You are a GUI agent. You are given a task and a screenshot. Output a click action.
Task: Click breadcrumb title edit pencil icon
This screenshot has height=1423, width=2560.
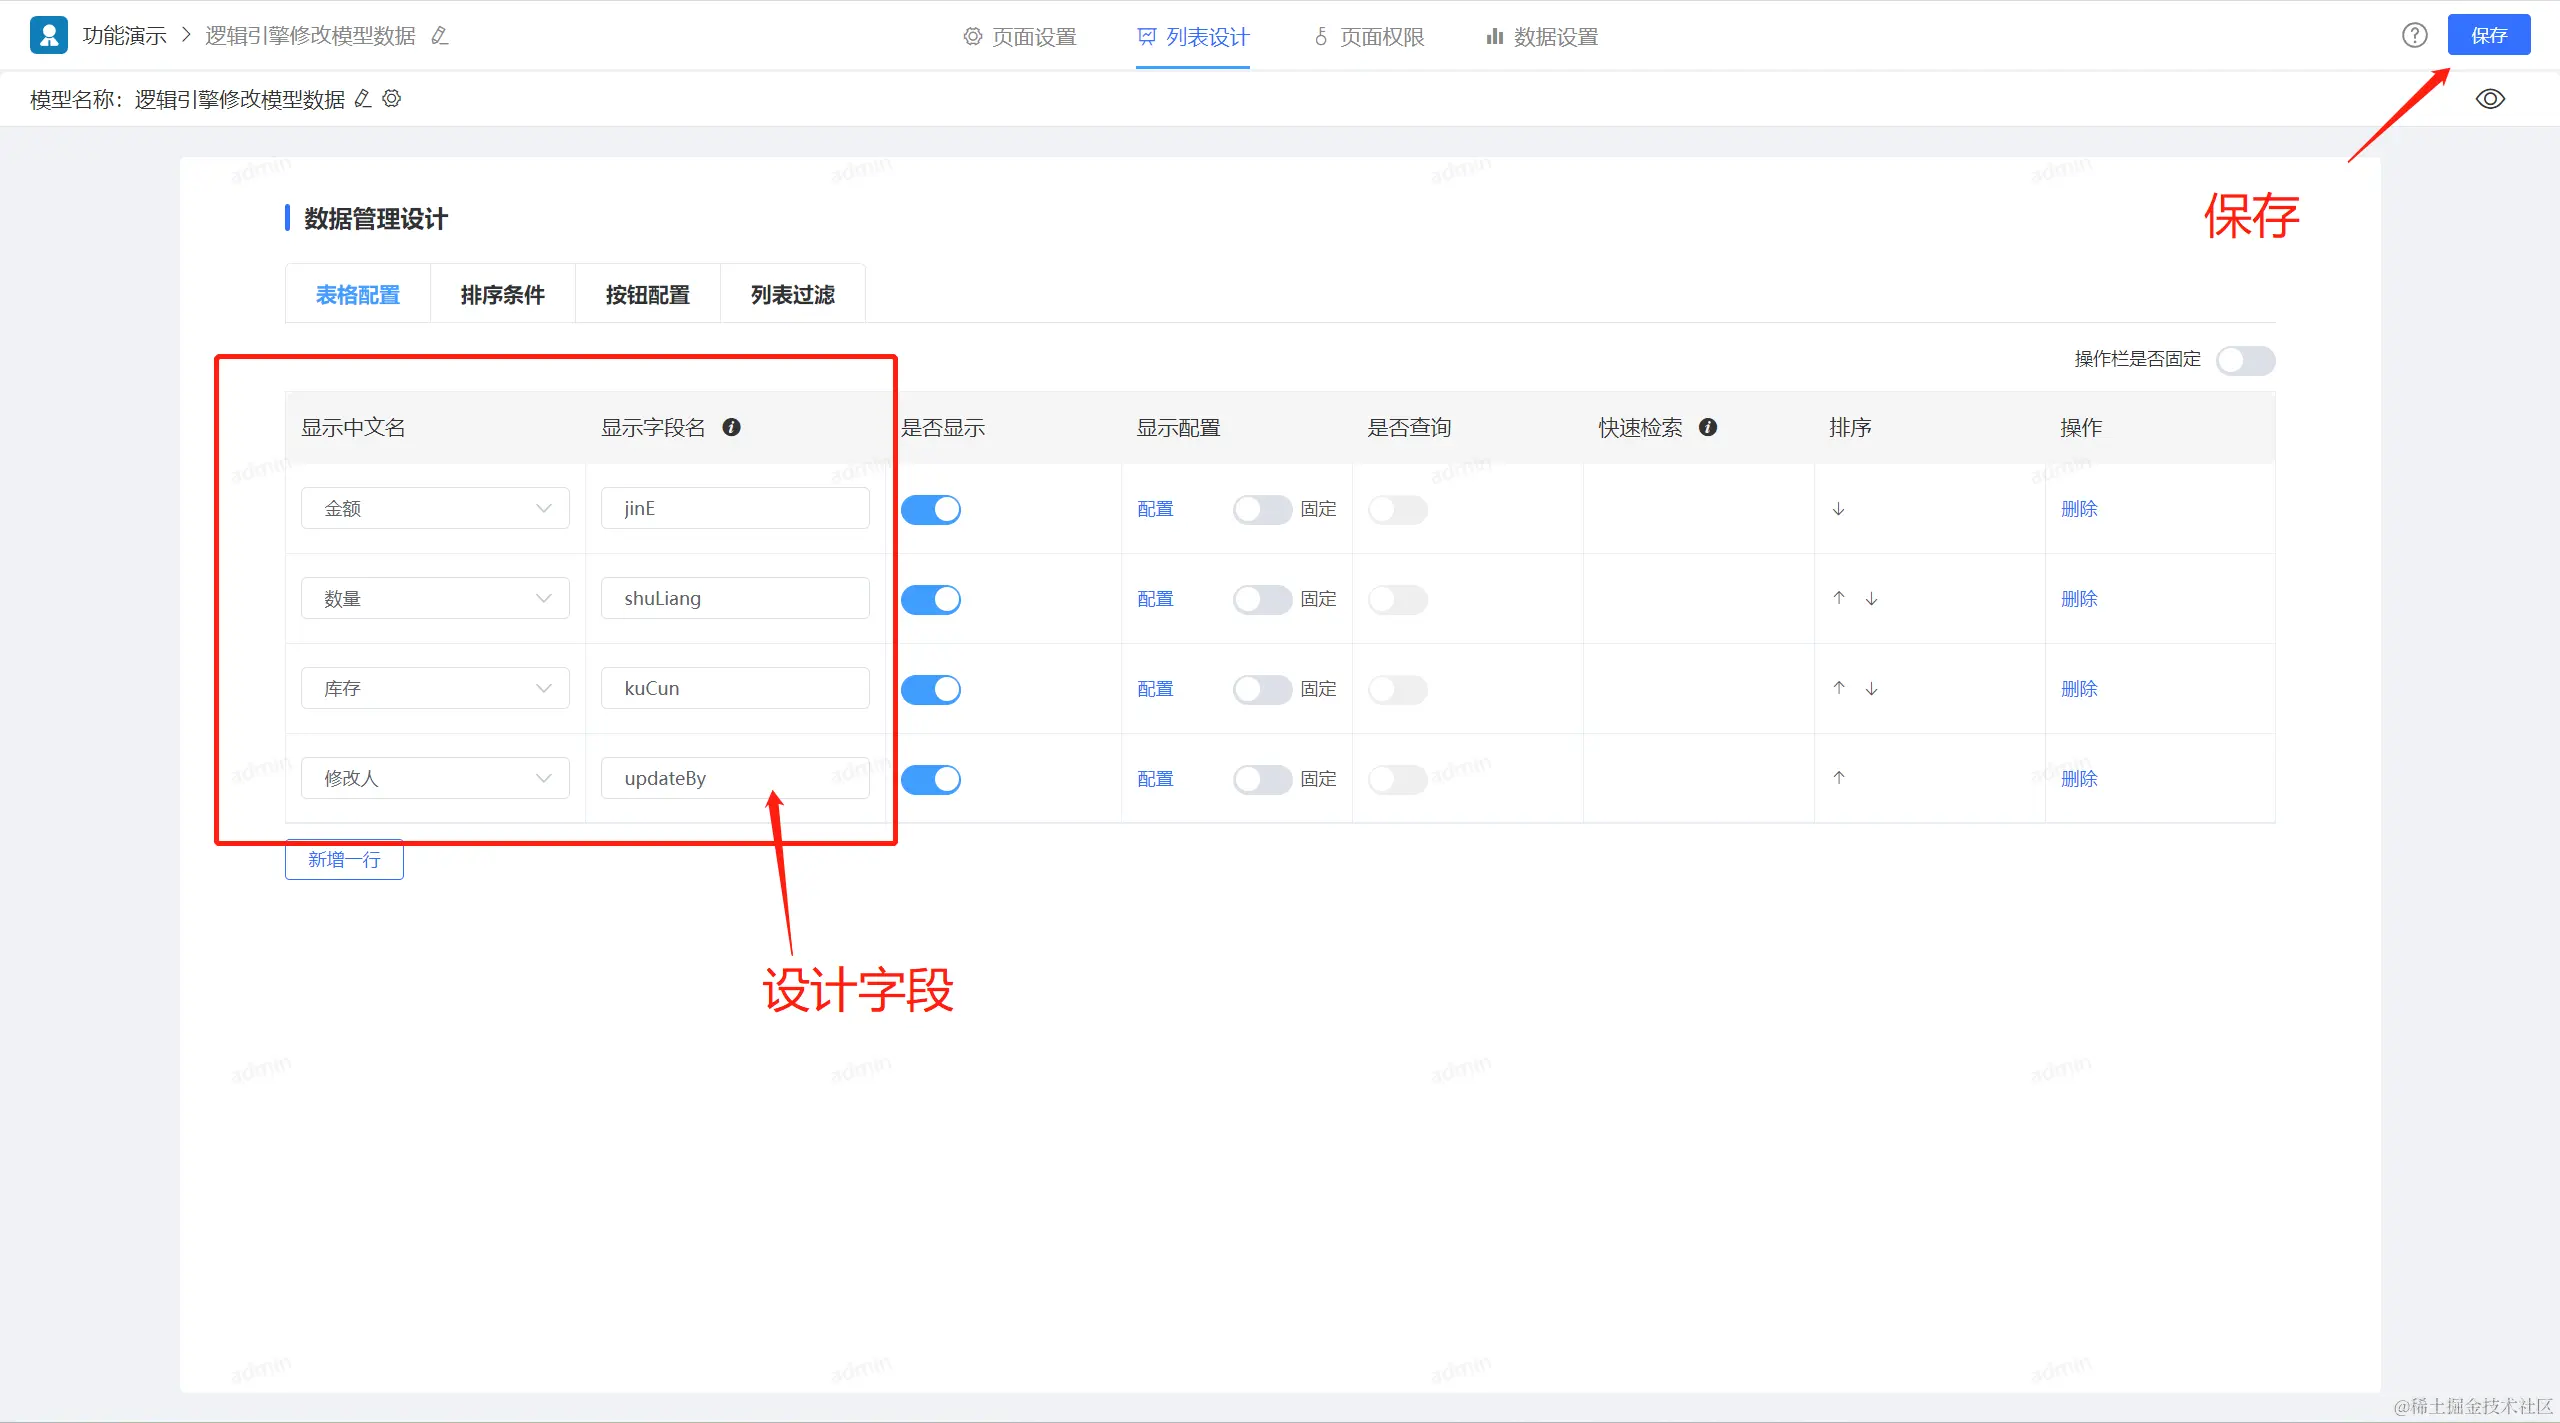click(x=439, y=36)
